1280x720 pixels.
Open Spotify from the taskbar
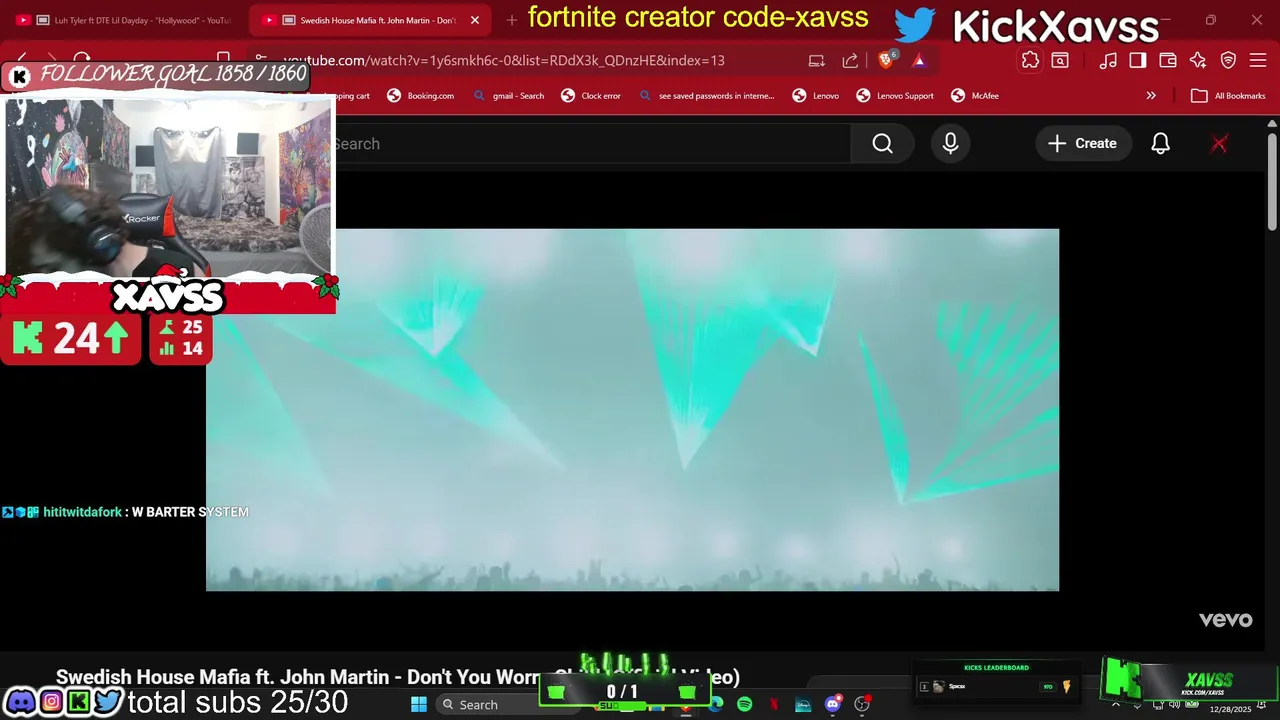point(744,705)
